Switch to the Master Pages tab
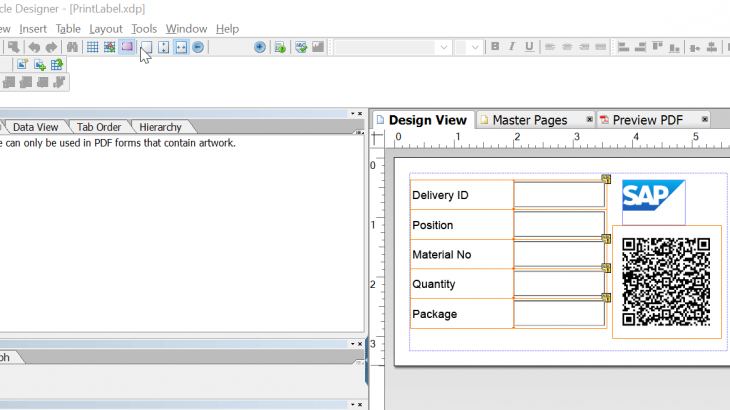Image resolution: width=730 pixels, height=410 pixels. 530,120
